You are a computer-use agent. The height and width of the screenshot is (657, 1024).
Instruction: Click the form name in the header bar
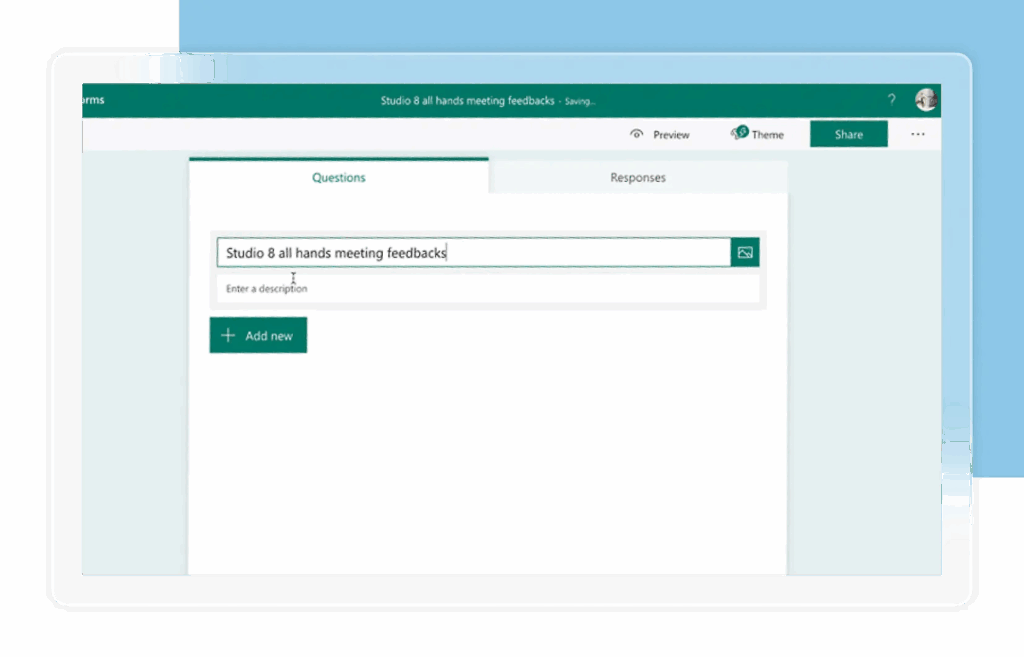click(x=467, y=101)
